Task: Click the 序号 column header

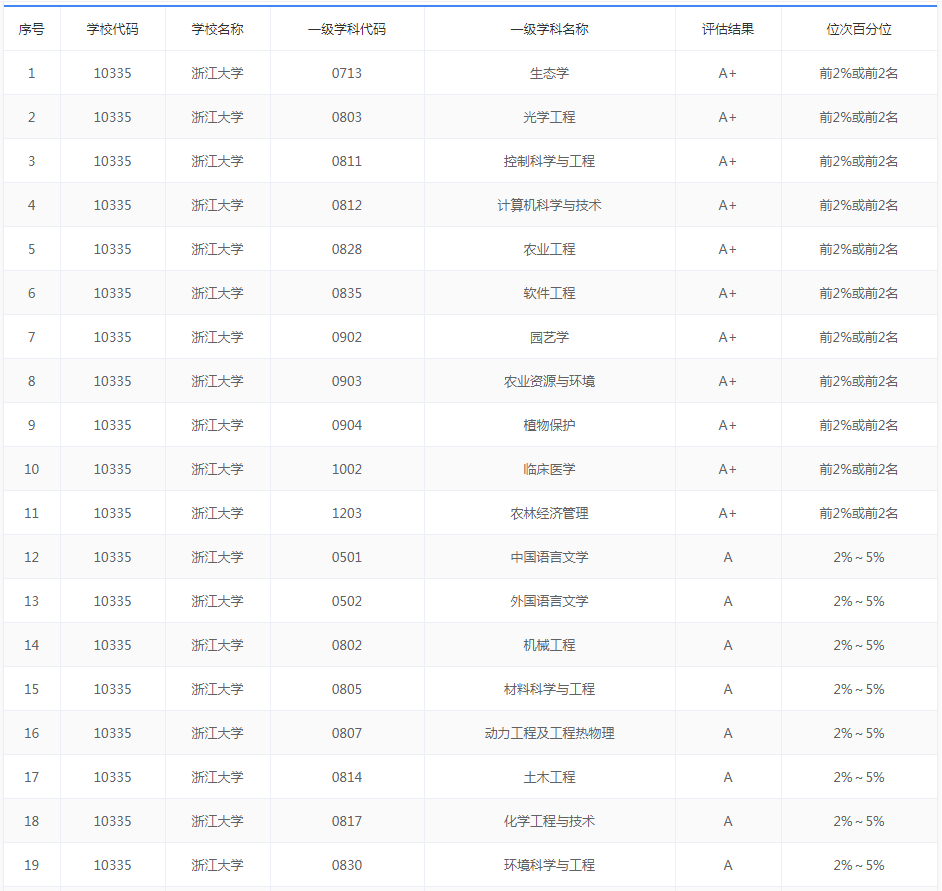Action: point(31,29)
